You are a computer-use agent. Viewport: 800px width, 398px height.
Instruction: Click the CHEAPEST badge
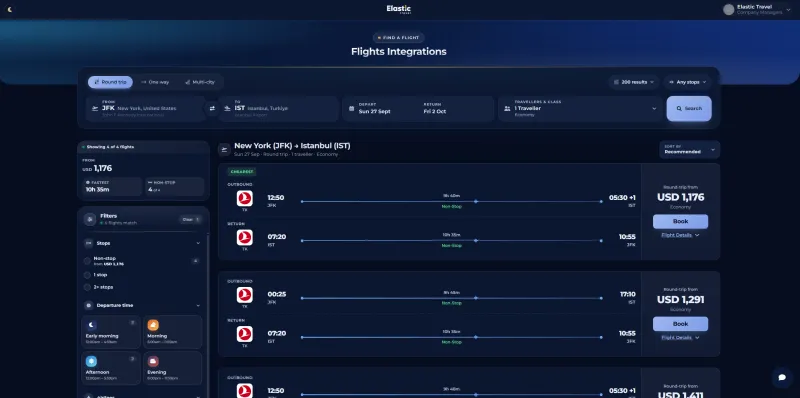click(242, 172)
